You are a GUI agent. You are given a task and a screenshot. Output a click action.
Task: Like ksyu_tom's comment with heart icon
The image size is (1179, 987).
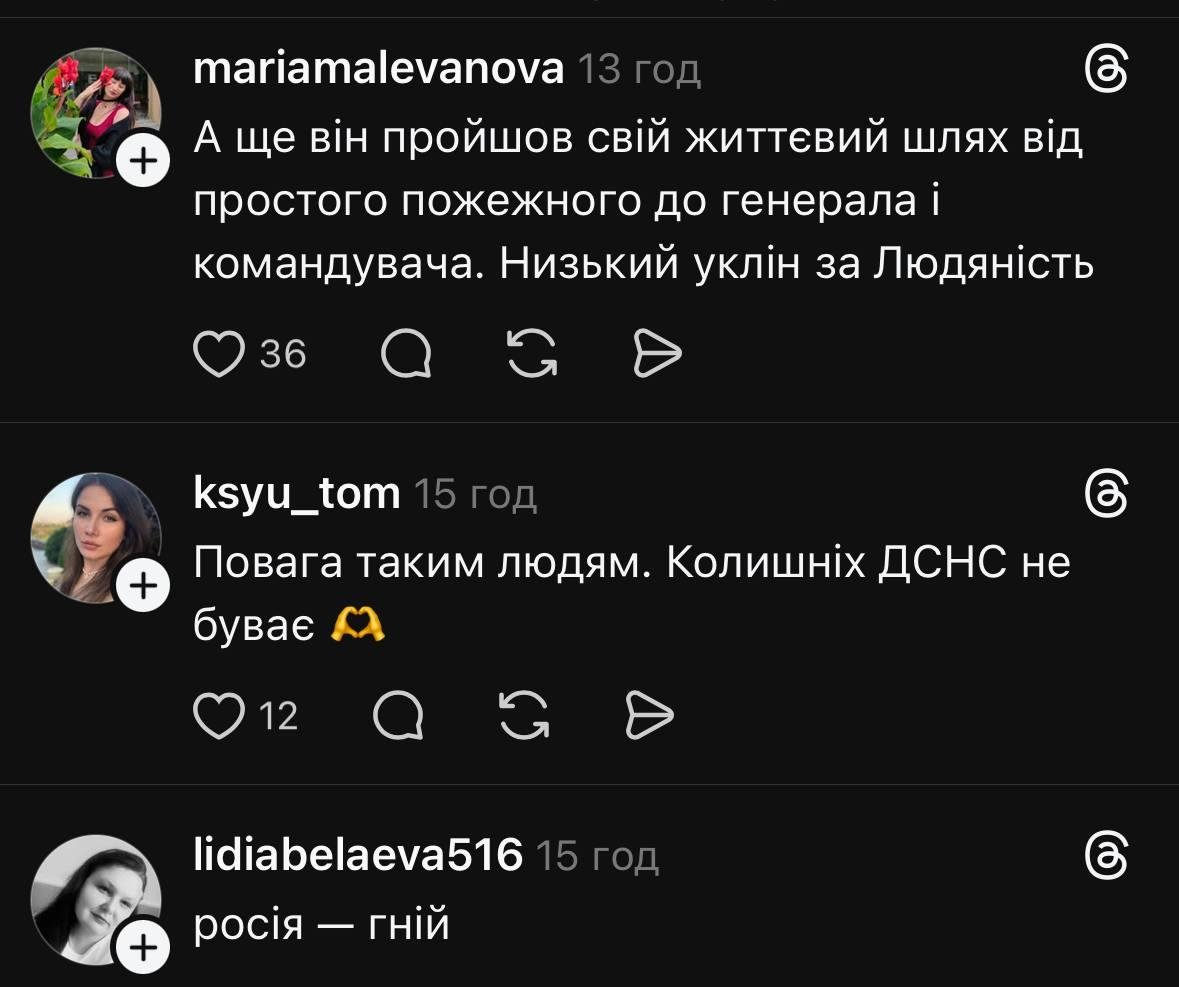218,716
